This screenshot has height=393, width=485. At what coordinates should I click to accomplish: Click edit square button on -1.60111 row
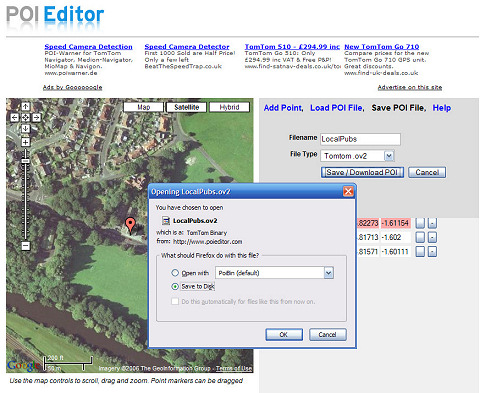click(x=420, y=252)
